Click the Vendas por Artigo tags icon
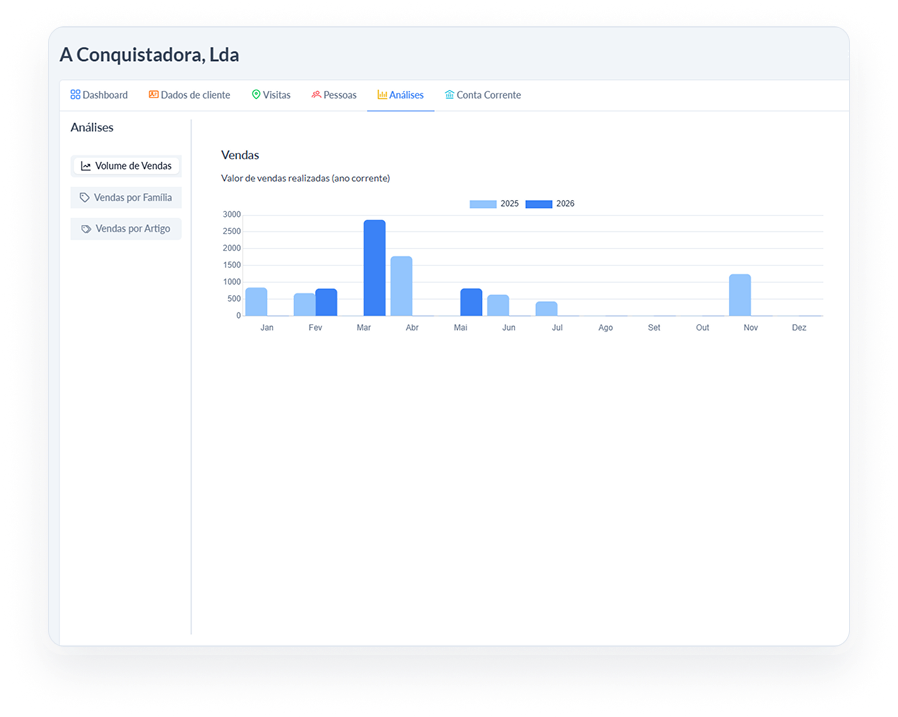 tap(86, 229)
